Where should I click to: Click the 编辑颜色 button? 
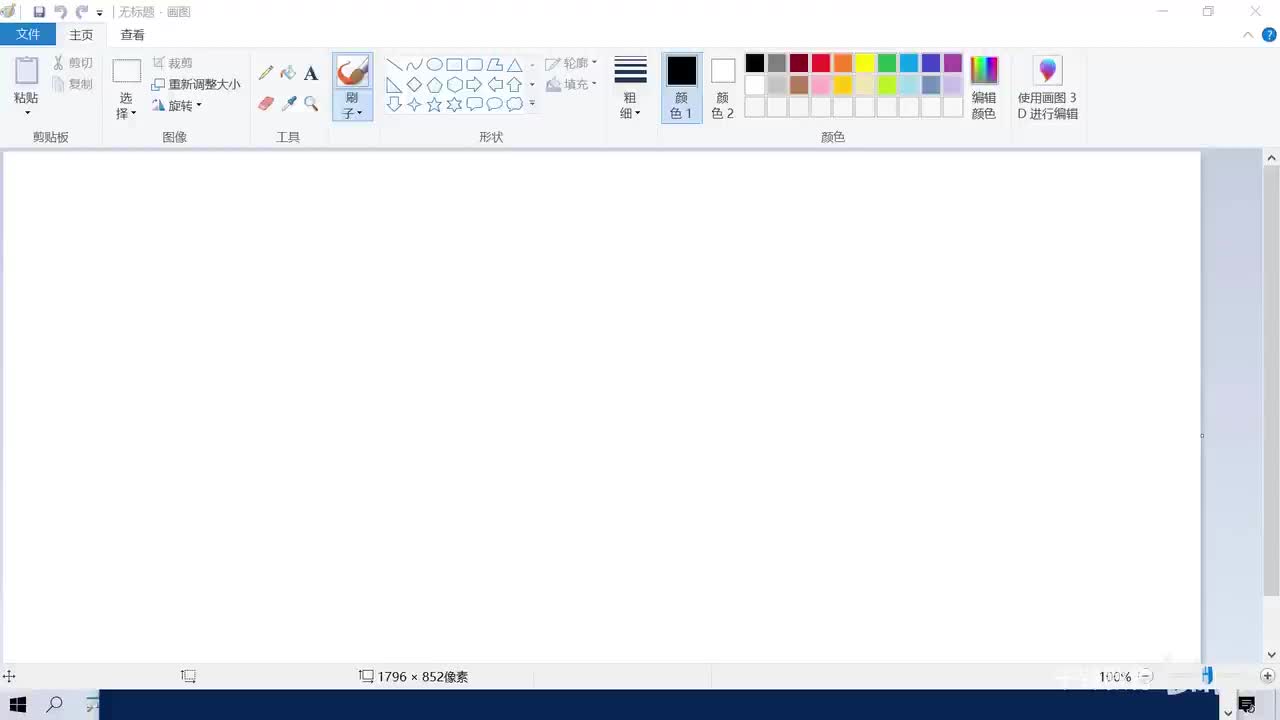coord(984,88)
